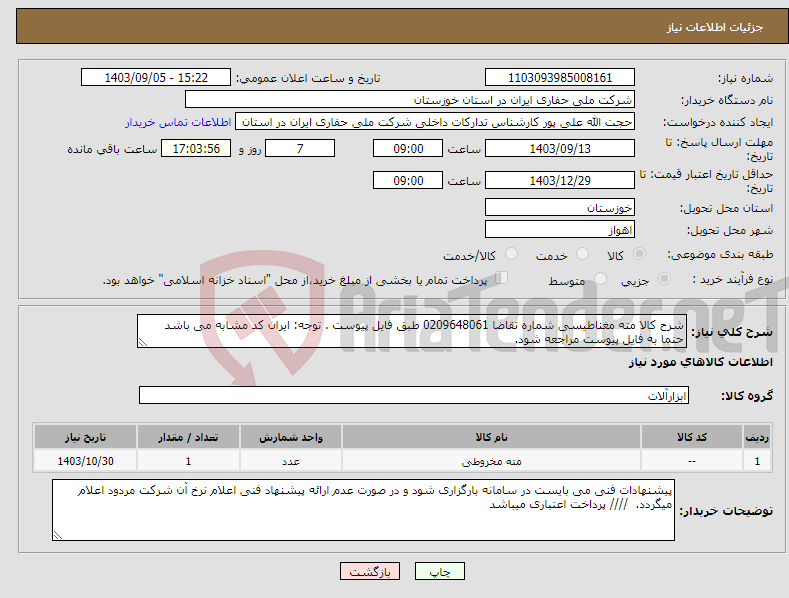This screenshot has width=789, height=598.
Task: Click the remaining time field 17:03:56
Action: click(196, 148)
